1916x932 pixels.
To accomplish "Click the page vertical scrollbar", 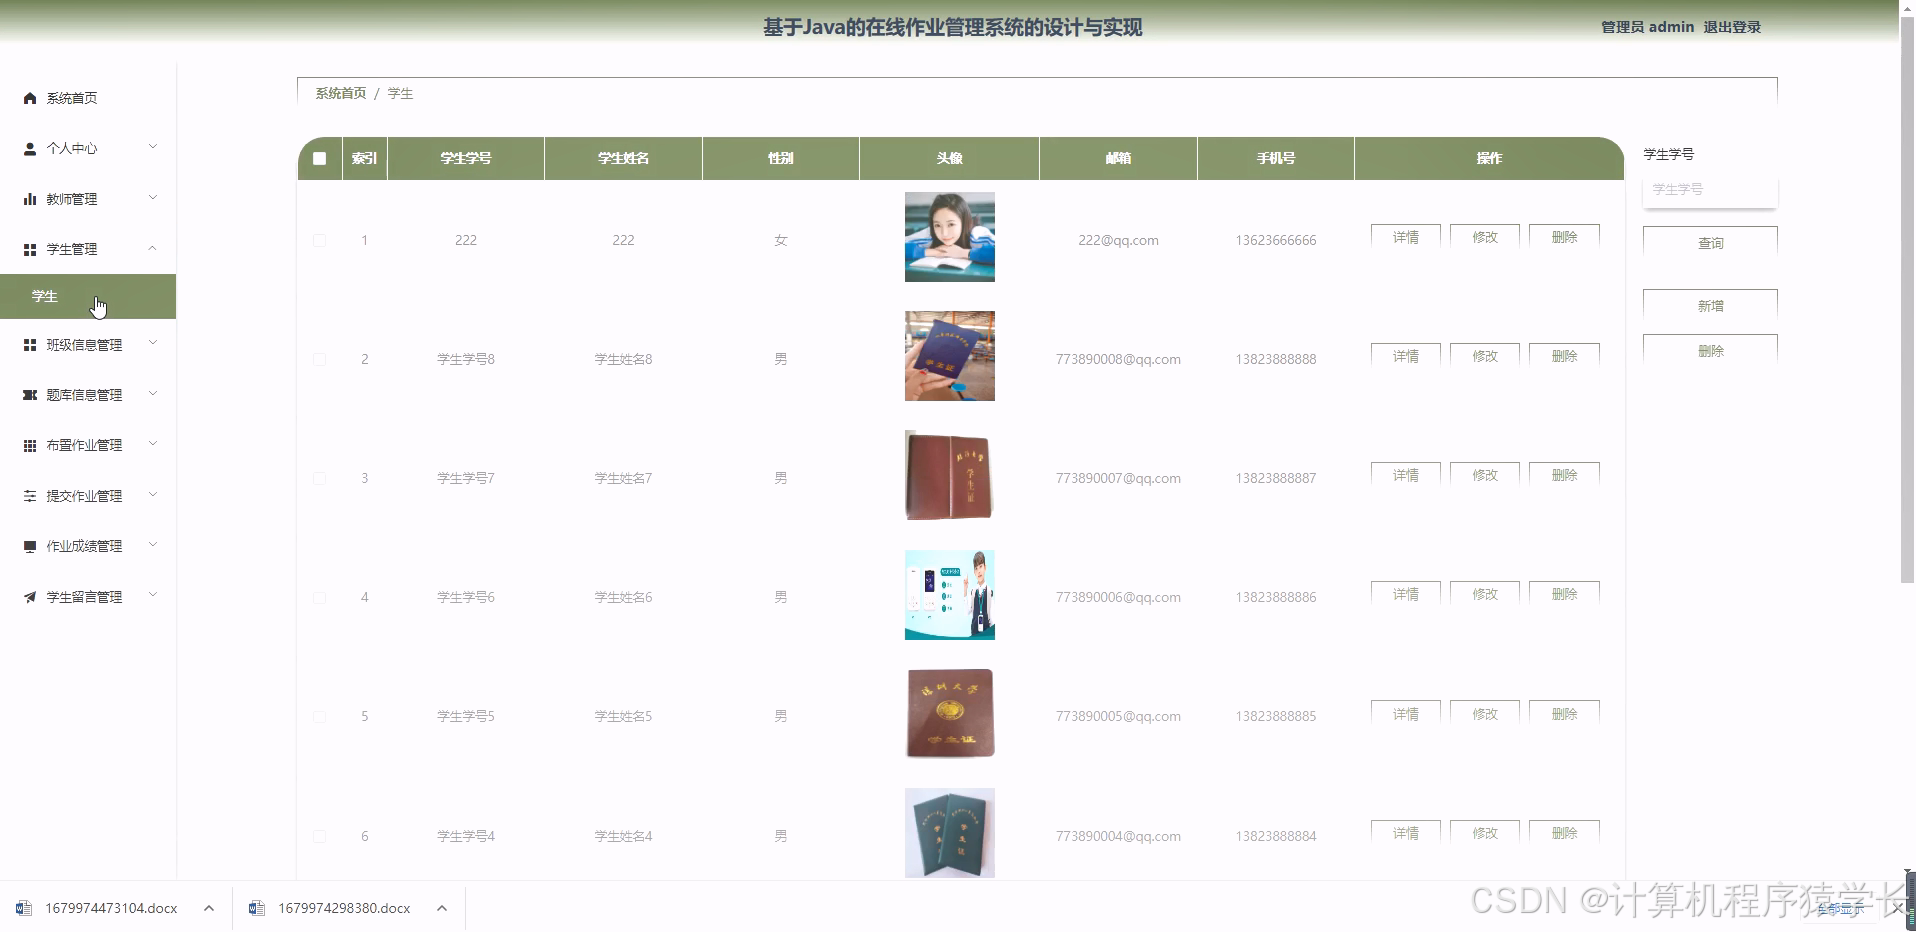I will point(1907,300).
